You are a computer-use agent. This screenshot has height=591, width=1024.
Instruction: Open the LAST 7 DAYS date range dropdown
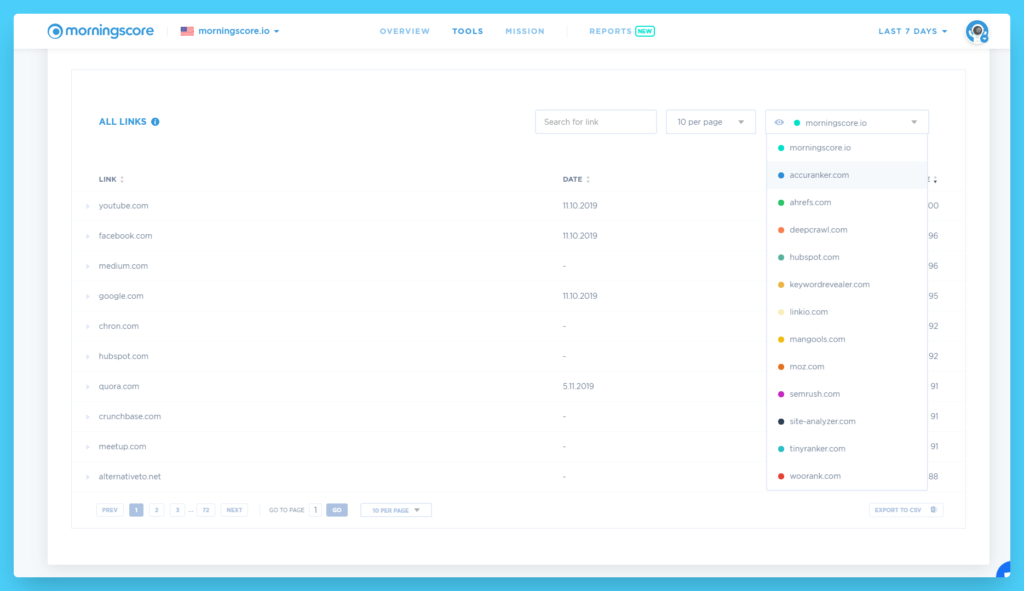pyautogui.click(x=912, y=31)
